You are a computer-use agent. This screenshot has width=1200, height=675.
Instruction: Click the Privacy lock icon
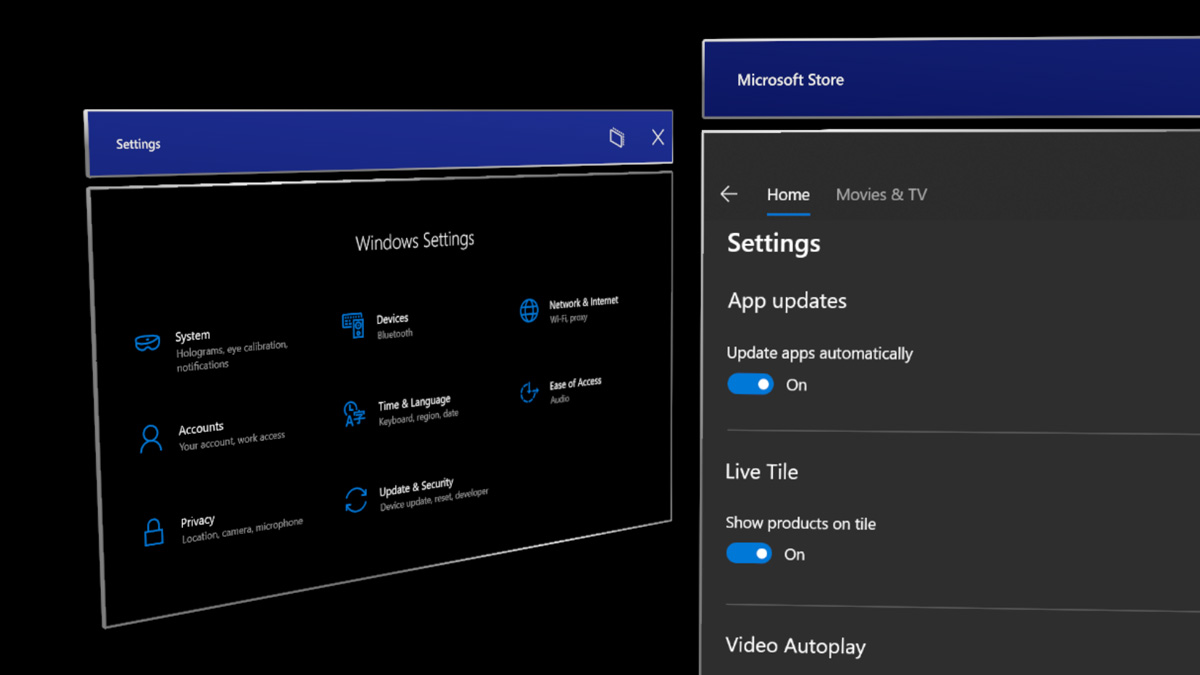(x=153, y=531)
